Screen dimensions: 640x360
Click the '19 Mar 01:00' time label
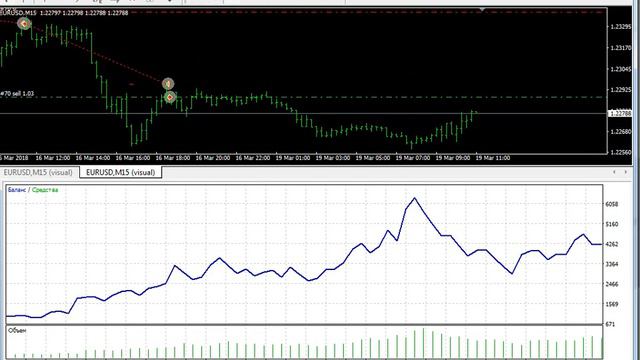[x=293, y=158]
